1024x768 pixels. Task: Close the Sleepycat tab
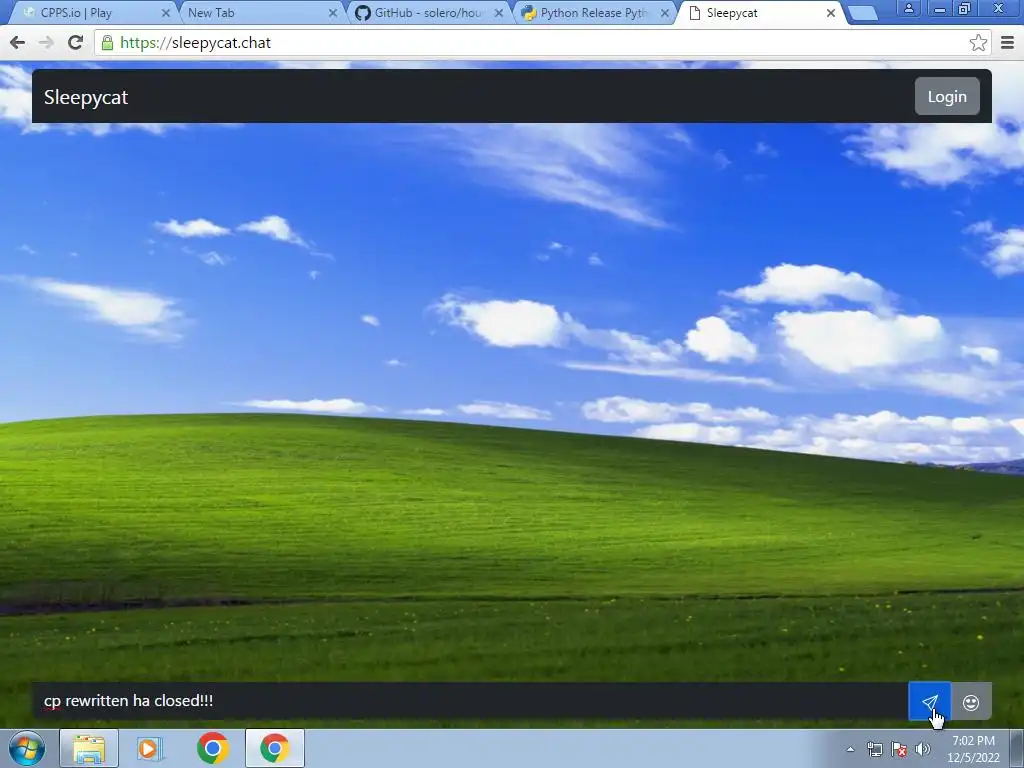831,13
